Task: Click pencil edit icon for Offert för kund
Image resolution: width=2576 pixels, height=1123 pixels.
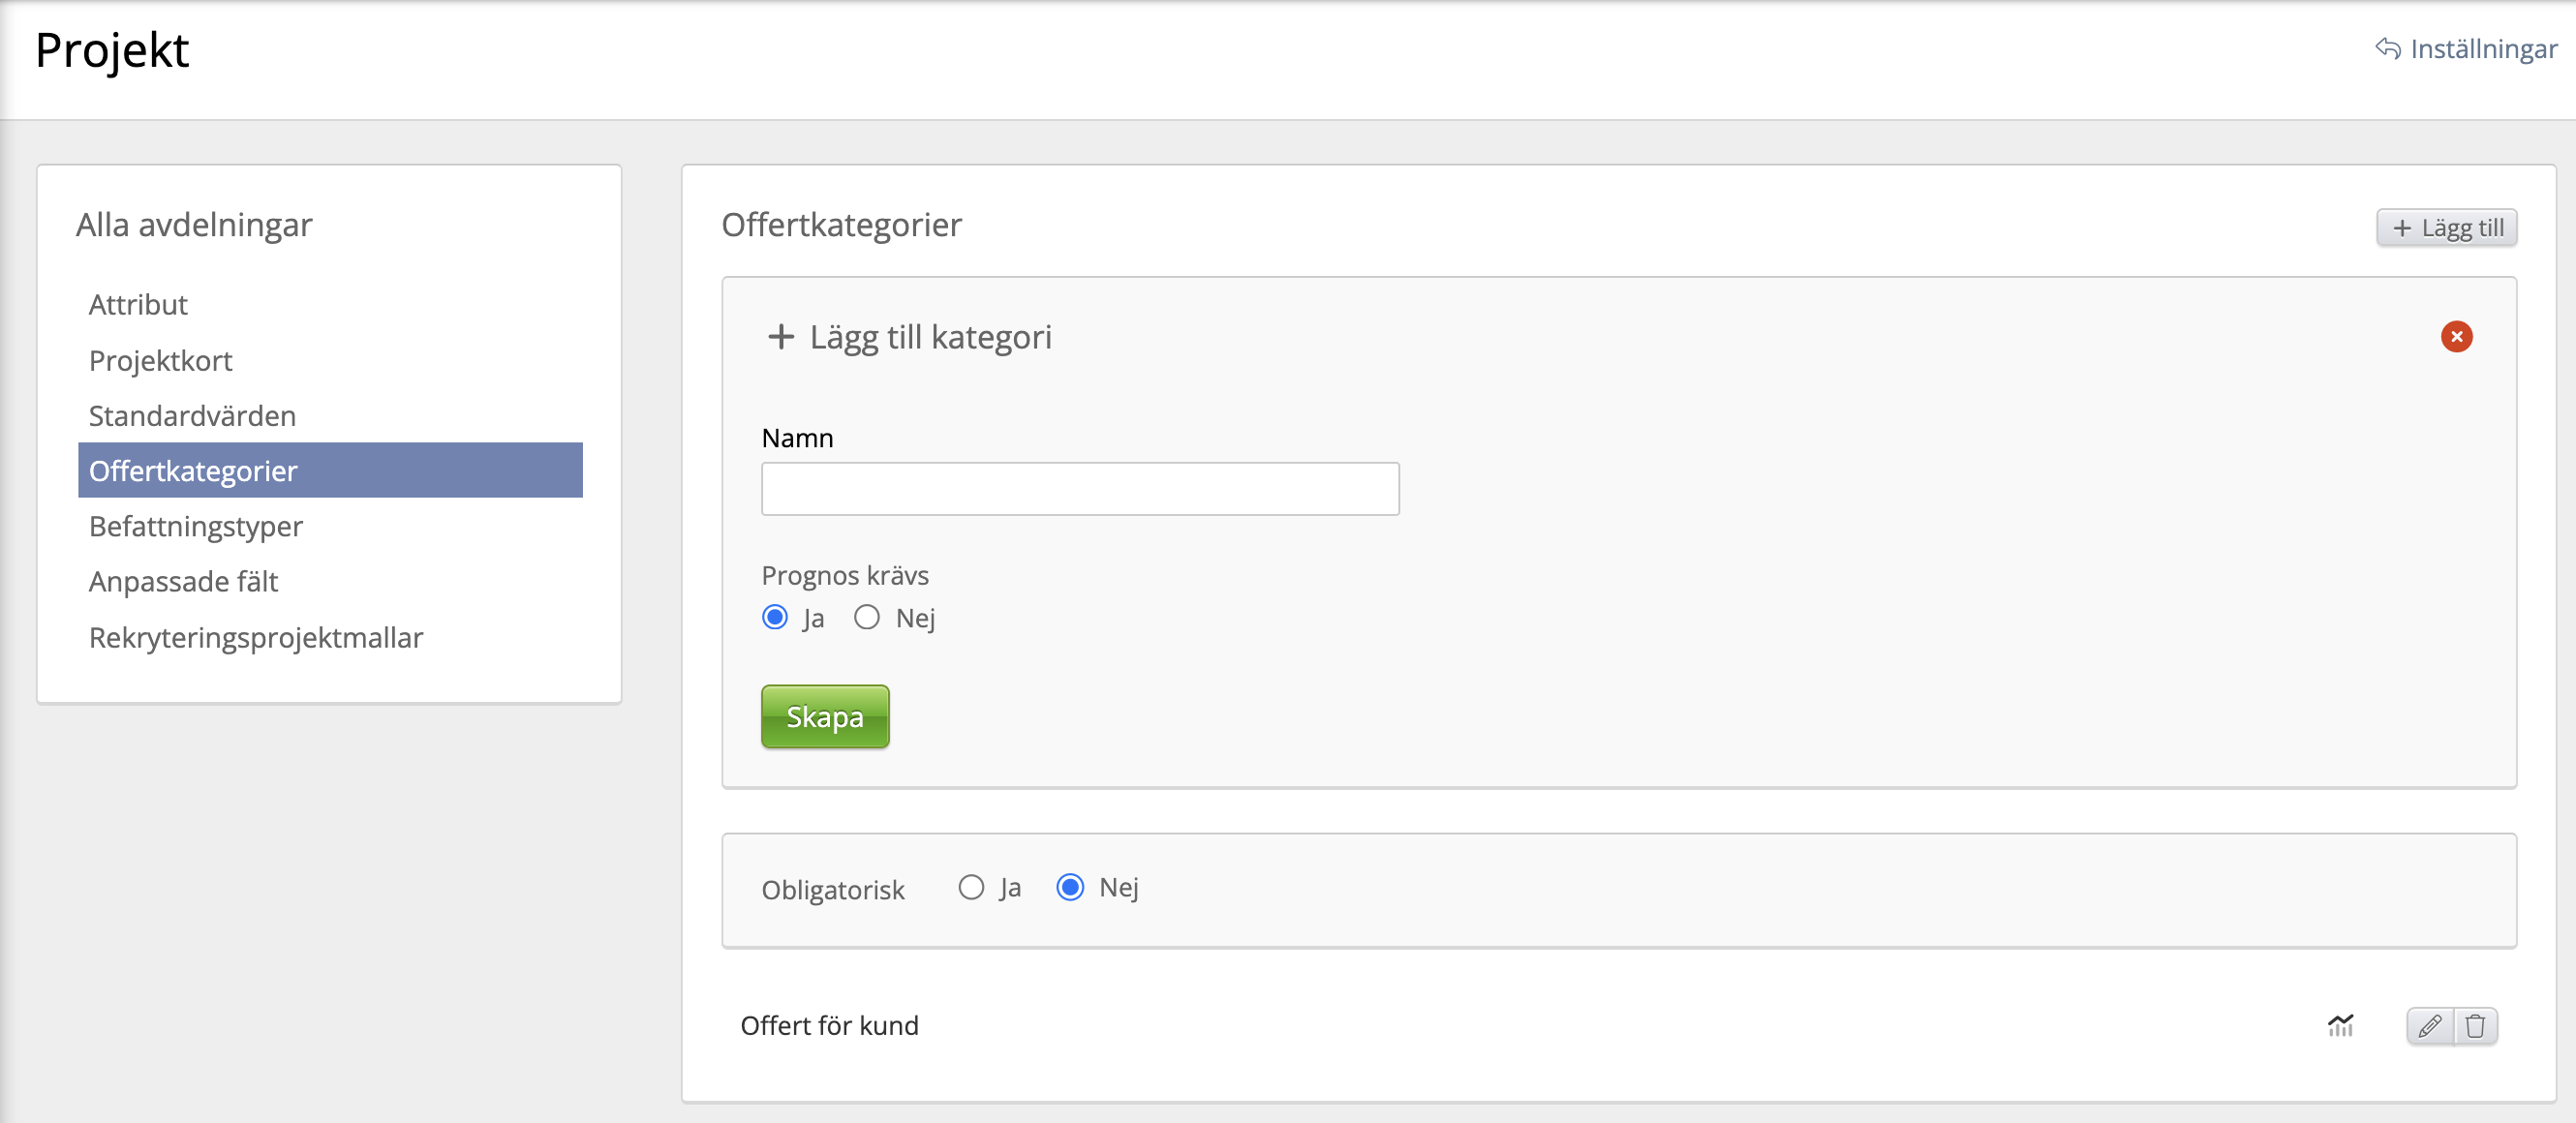Action: tap(2429, 1026)
